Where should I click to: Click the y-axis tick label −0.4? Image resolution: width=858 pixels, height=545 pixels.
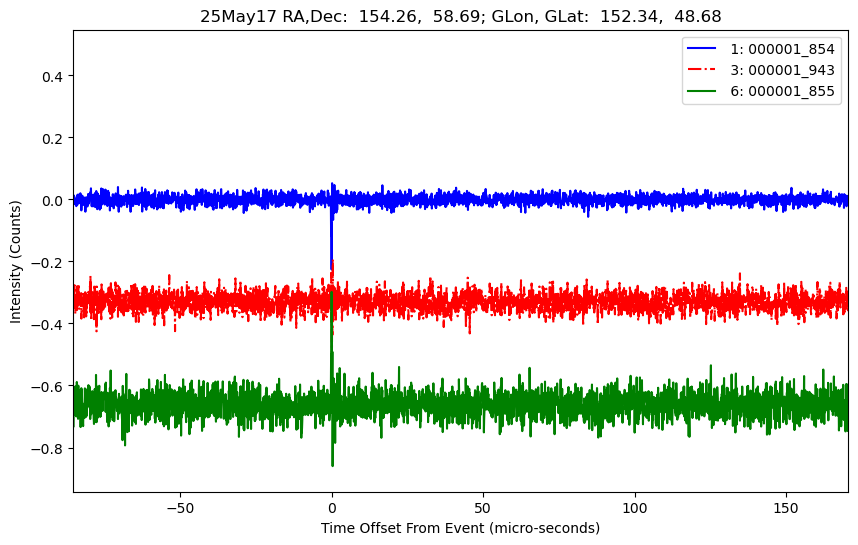[x=49, y=324]
